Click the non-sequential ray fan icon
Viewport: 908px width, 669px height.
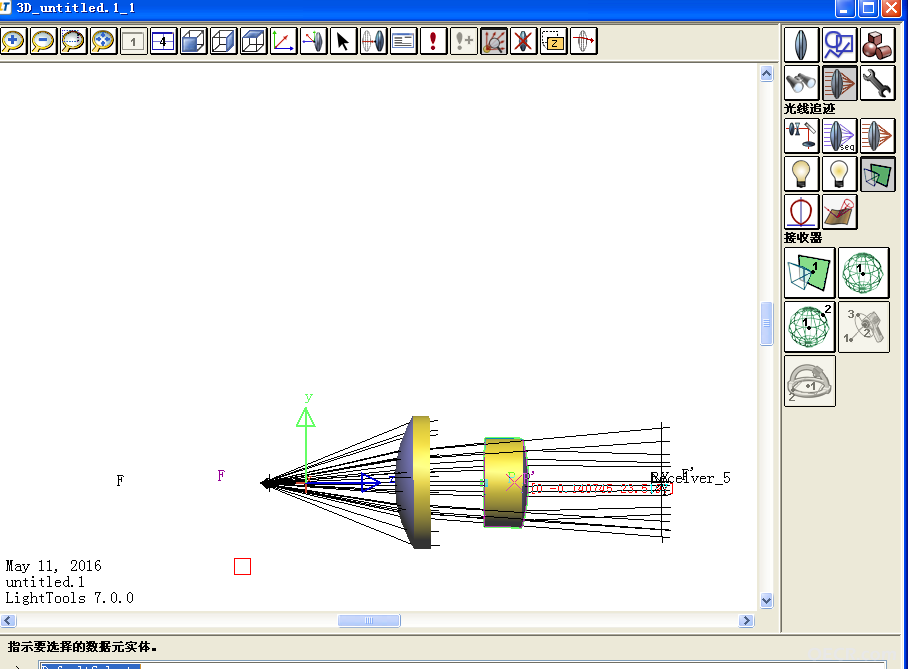click(878, 136)
